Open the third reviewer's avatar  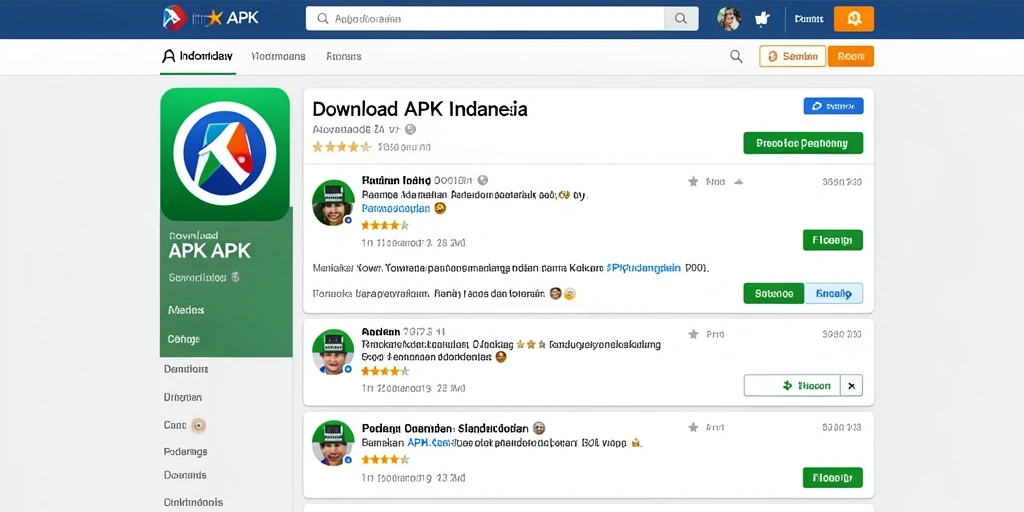click(333, 442)
